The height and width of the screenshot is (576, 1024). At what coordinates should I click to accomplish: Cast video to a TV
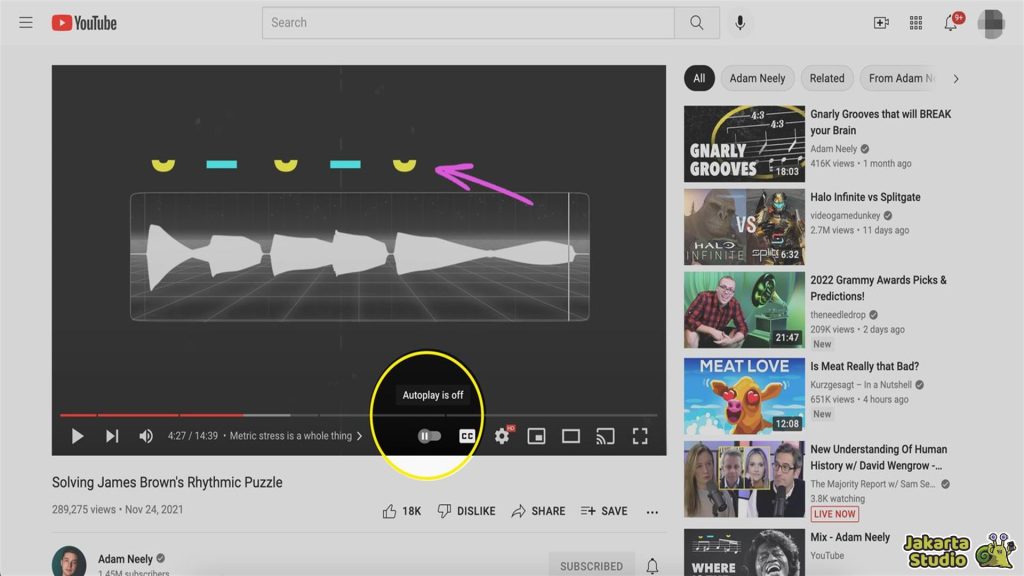pos(605,436)
